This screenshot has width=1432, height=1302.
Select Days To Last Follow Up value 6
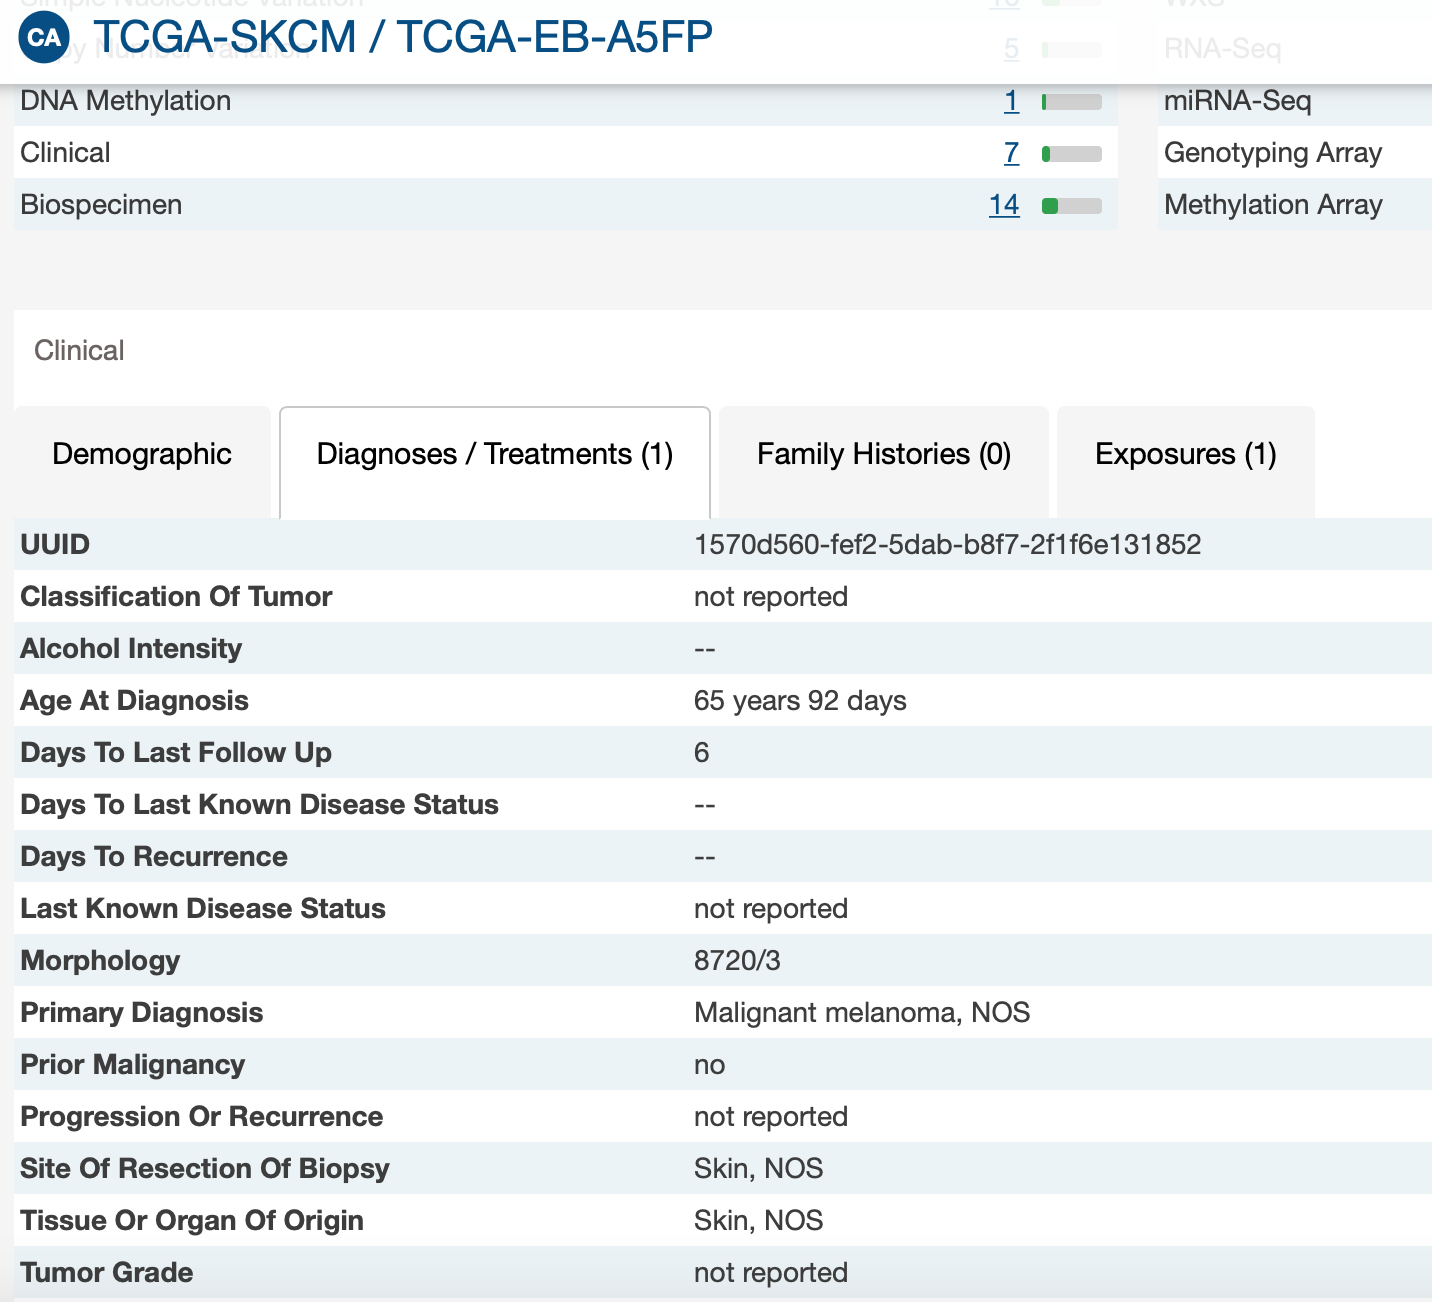click(x=702, y=753)
